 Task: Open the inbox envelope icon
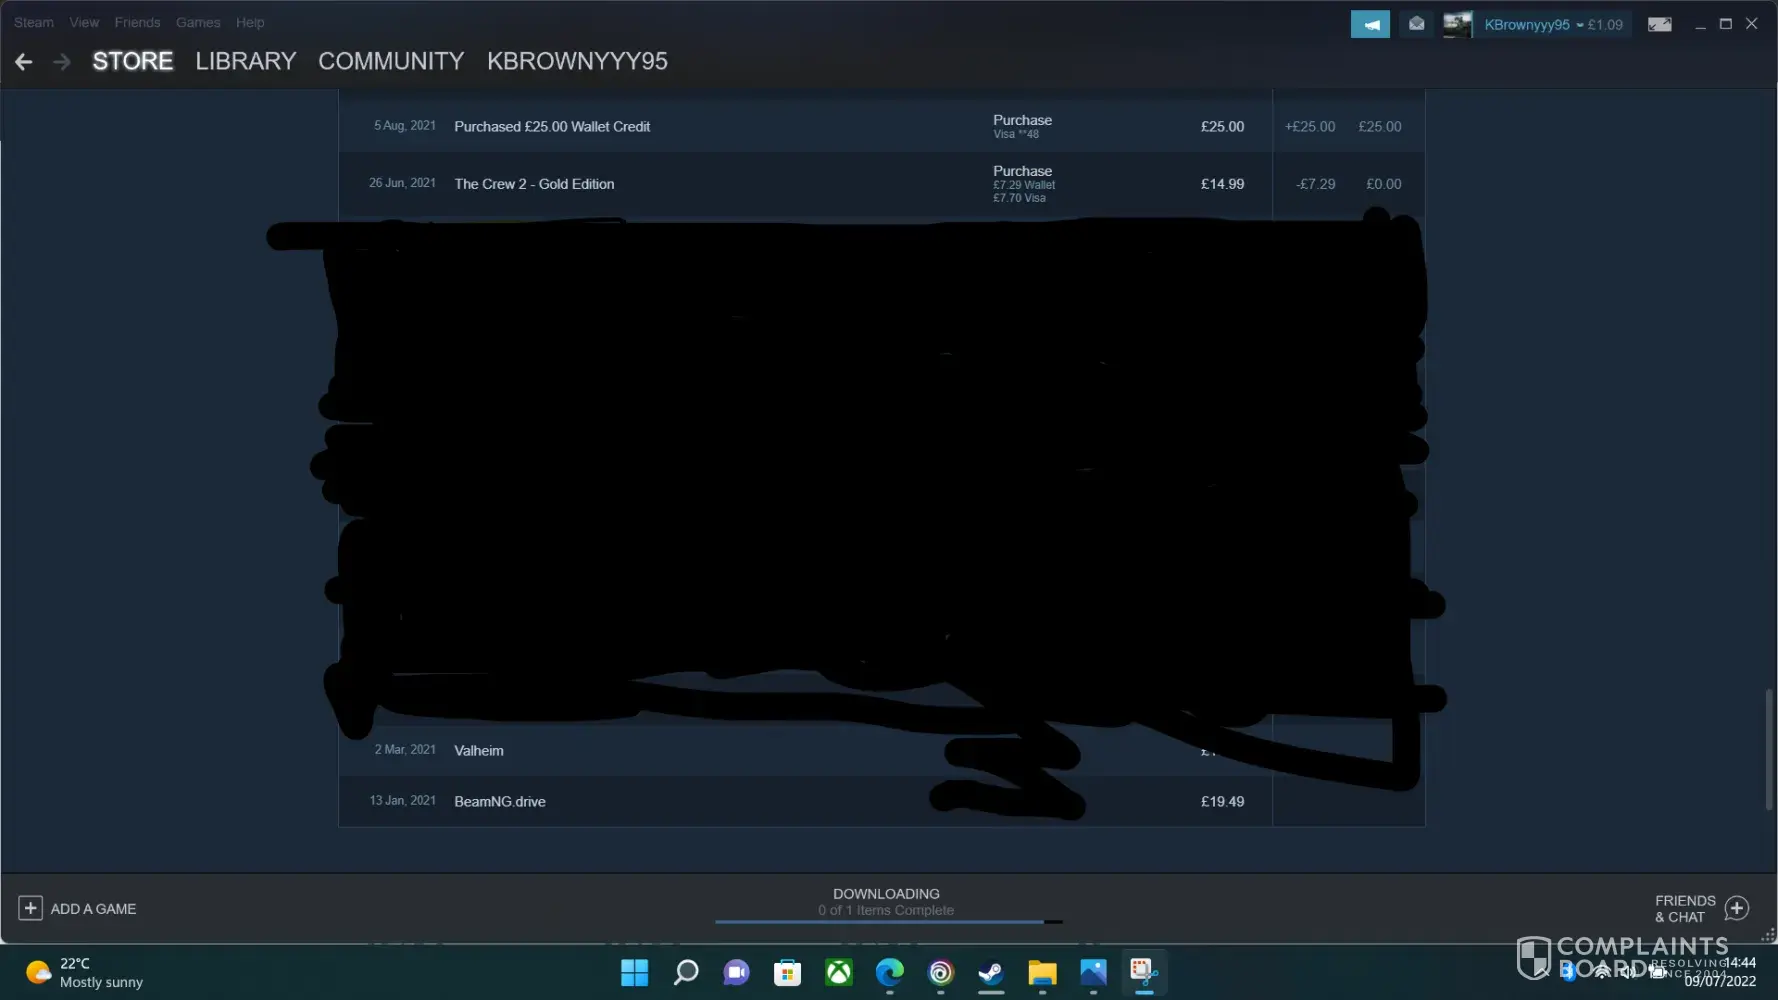[1416, 24]
